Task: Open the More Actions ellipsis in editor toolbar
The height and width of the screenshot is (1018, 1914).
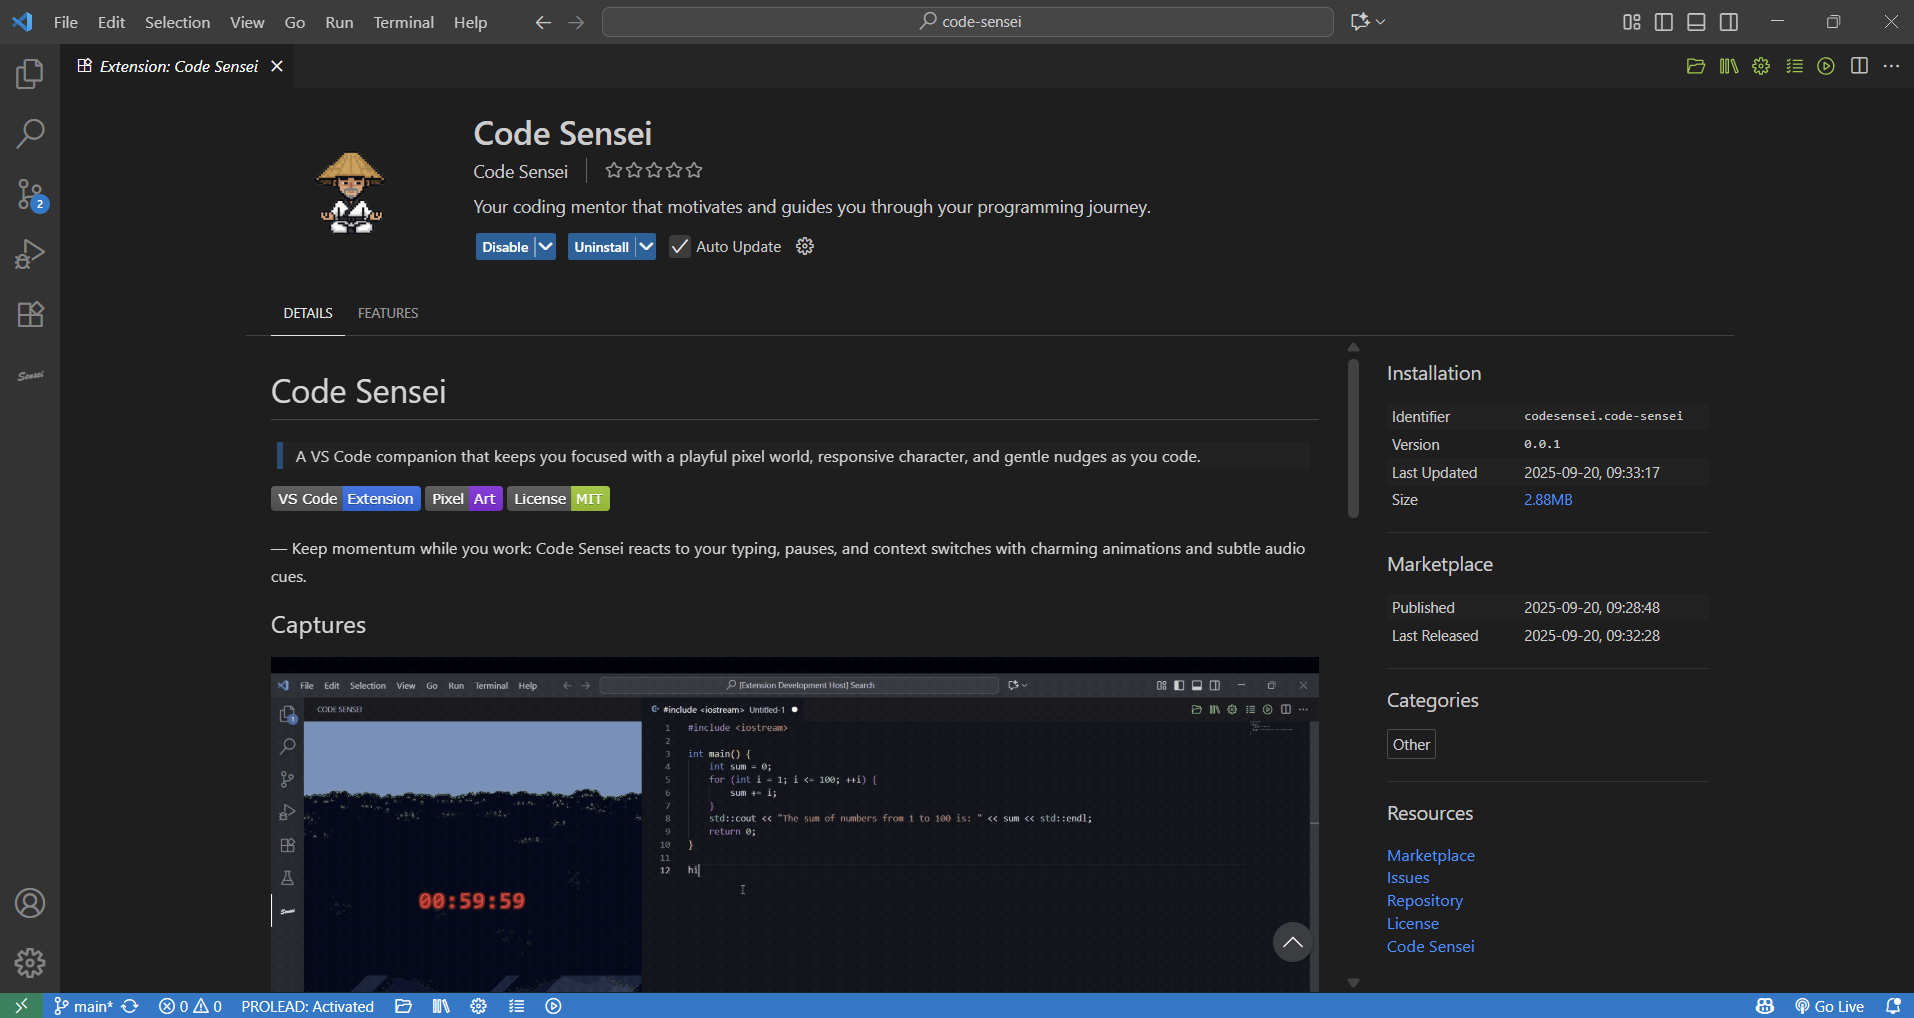Action: [1891, 66]
